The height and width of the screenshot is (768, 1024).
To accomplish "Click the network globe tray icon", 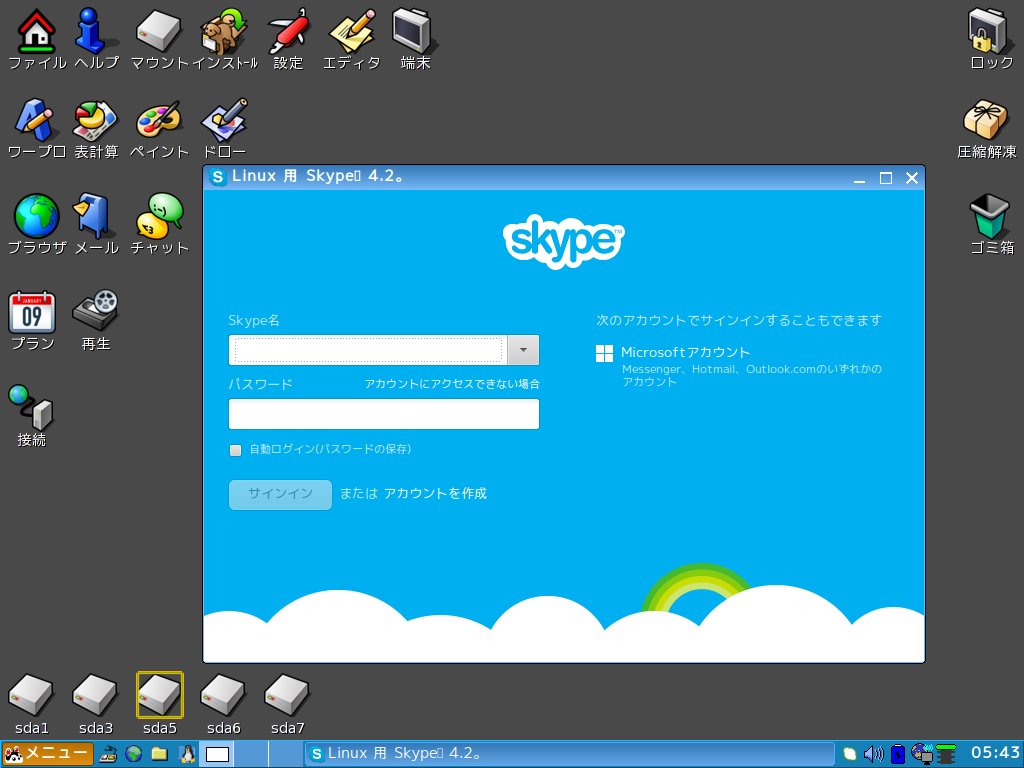I will click(x=922, y=754).
